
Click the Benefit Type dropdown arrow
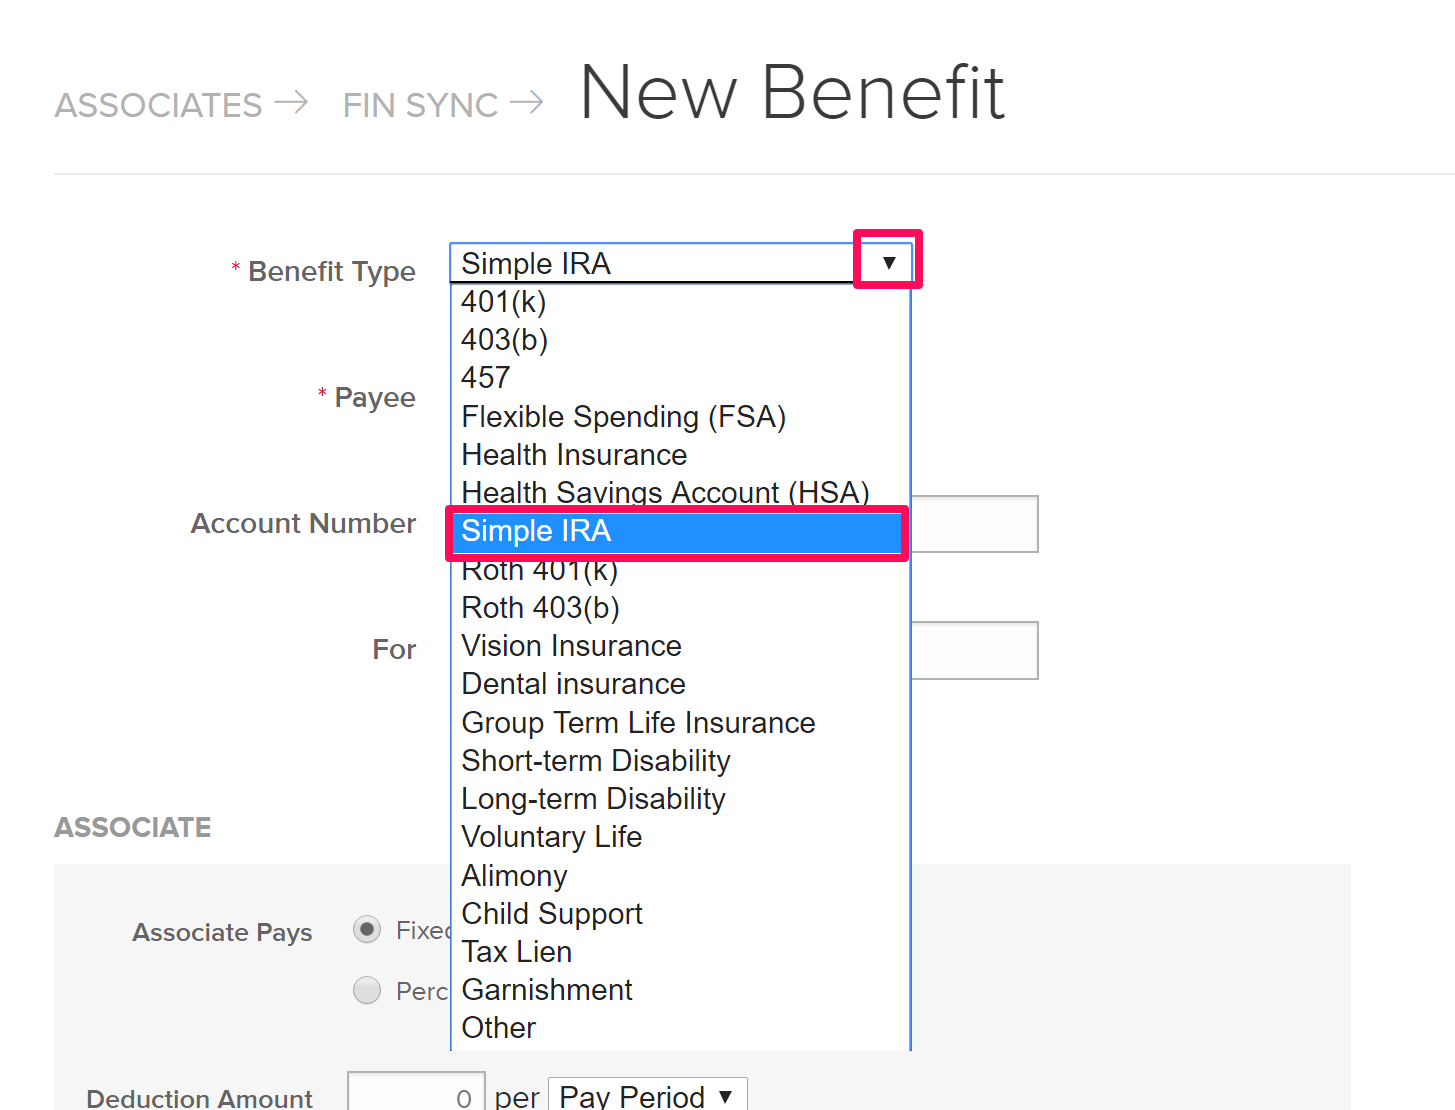[888, 262]
